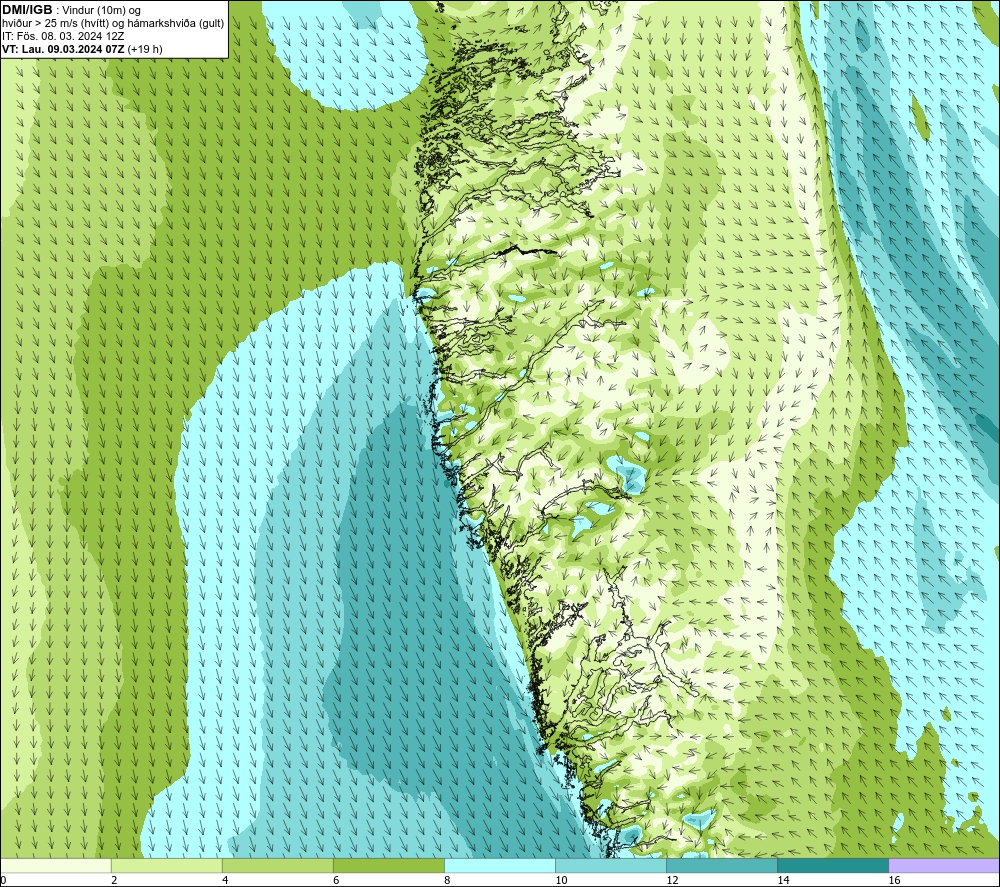The image size is (1000, 887).
Task: Click the 'hviður > 25 m/s' legend line
Action: coord(113,24)
